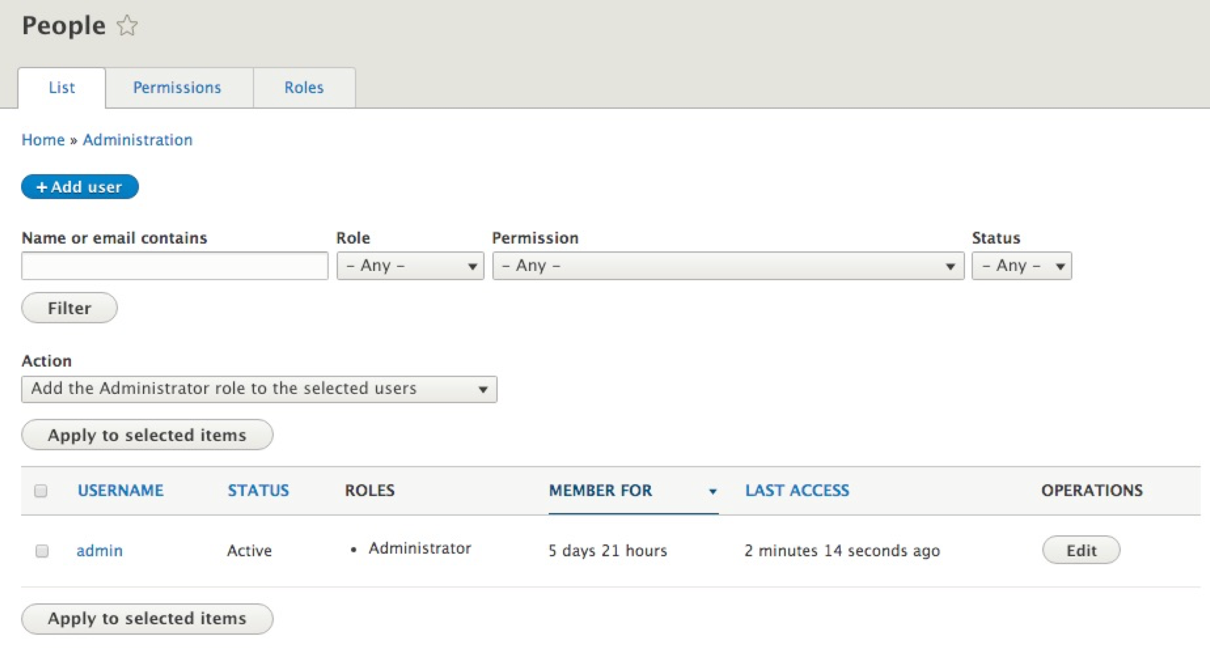Screen dimensions: 1210x648
Task: Click the favorite star icon beside People
Action: 127,28
